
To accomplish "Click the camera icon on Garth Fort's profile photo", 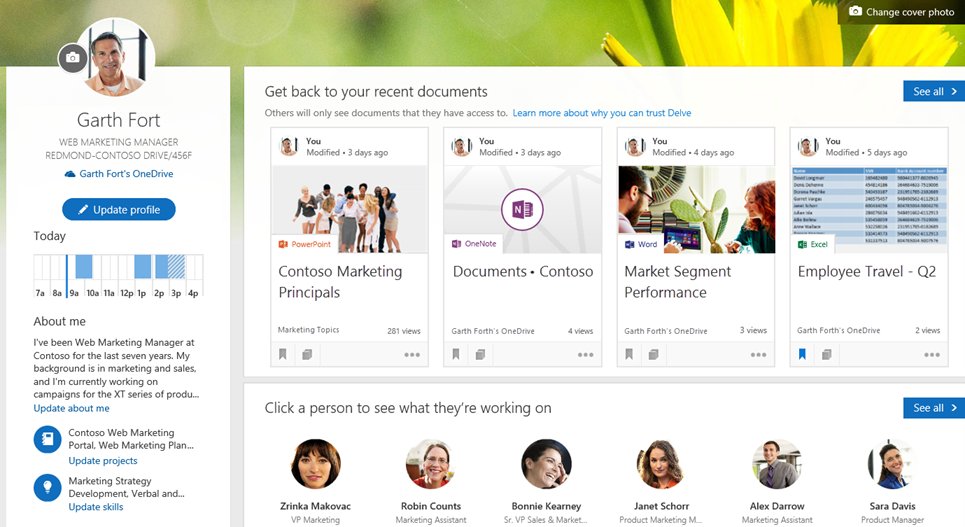I will 73,58.
